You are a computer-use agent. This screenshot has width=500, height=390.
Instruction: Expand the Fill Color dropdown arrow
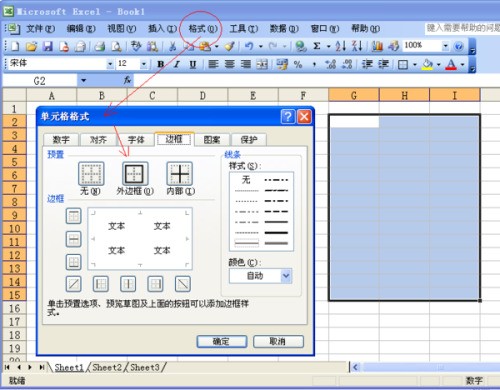[x=438, y=64]
